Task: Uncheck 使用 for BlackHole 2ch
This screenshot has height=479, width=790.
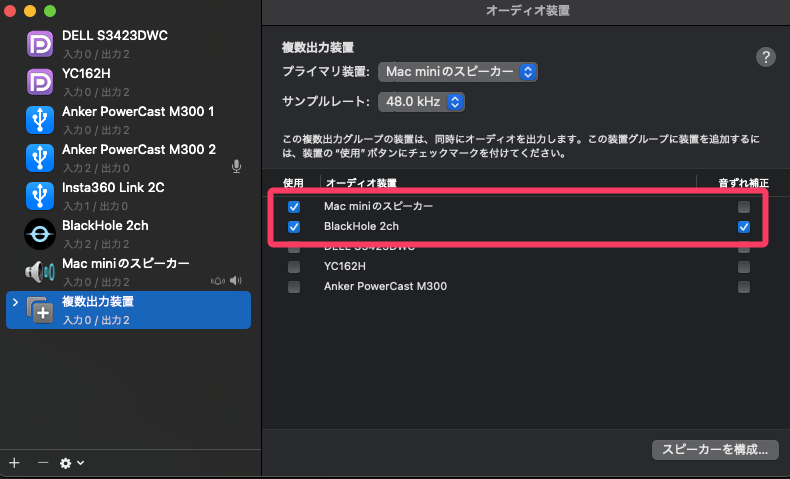Action: click(294, 227)
